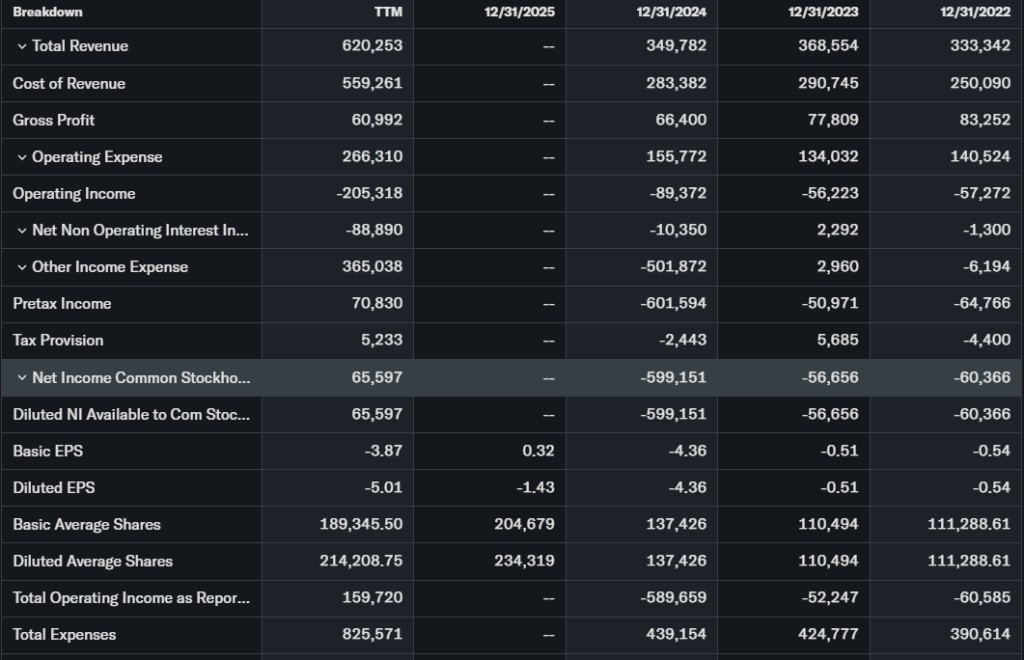Select the TTM column header
The height and width of the screenshot is (660, 1024).
coord(387,12)
